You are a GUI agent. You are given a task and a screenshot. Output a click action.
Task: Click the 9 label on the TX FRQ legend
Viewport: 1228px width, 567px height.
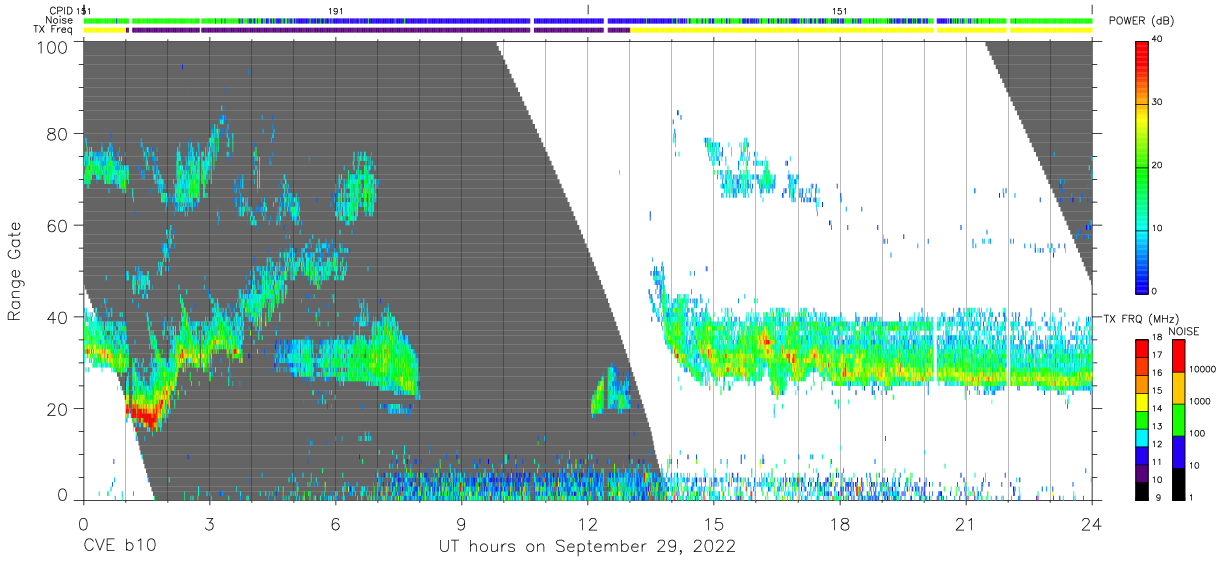pyautogui.click(x=1159, y=498)
